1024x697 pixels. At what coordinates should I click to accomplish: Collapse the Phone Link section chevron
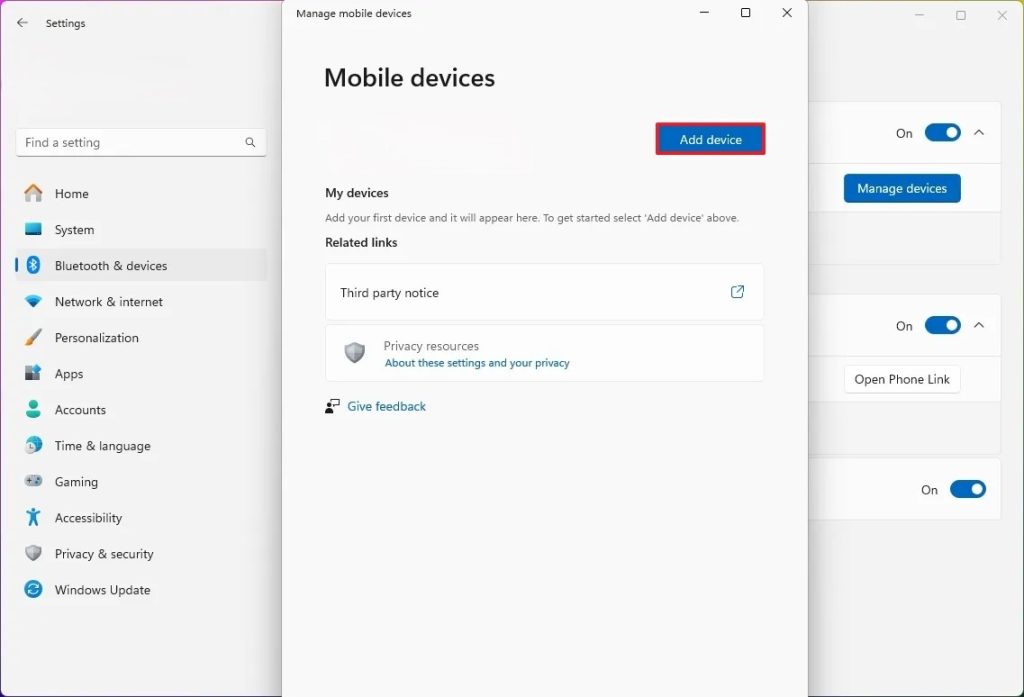pyautogui.click(x=979, y=325)
